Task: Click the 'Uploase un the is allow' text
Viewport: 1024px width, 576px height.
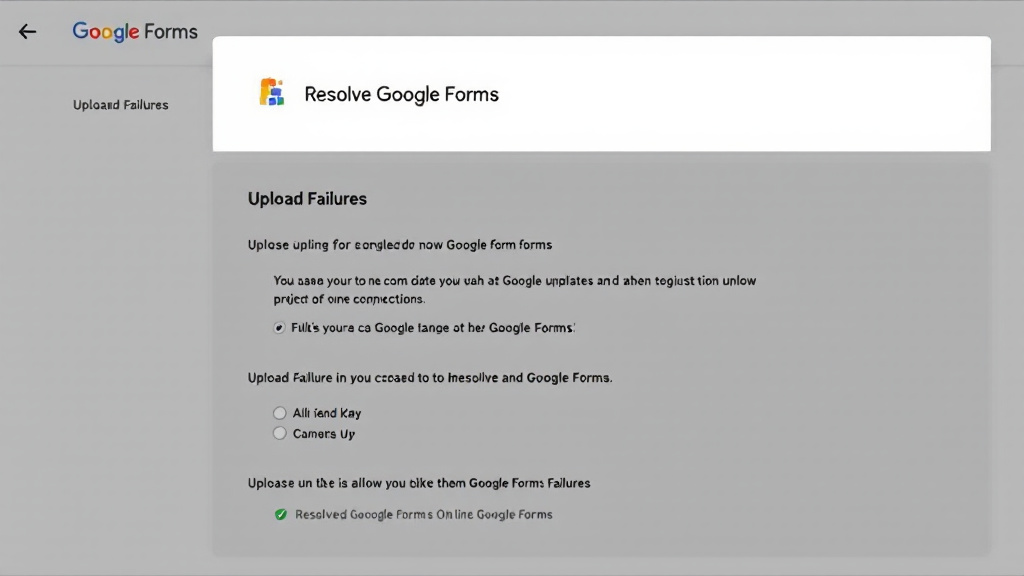Action: (x=419, y=483)
